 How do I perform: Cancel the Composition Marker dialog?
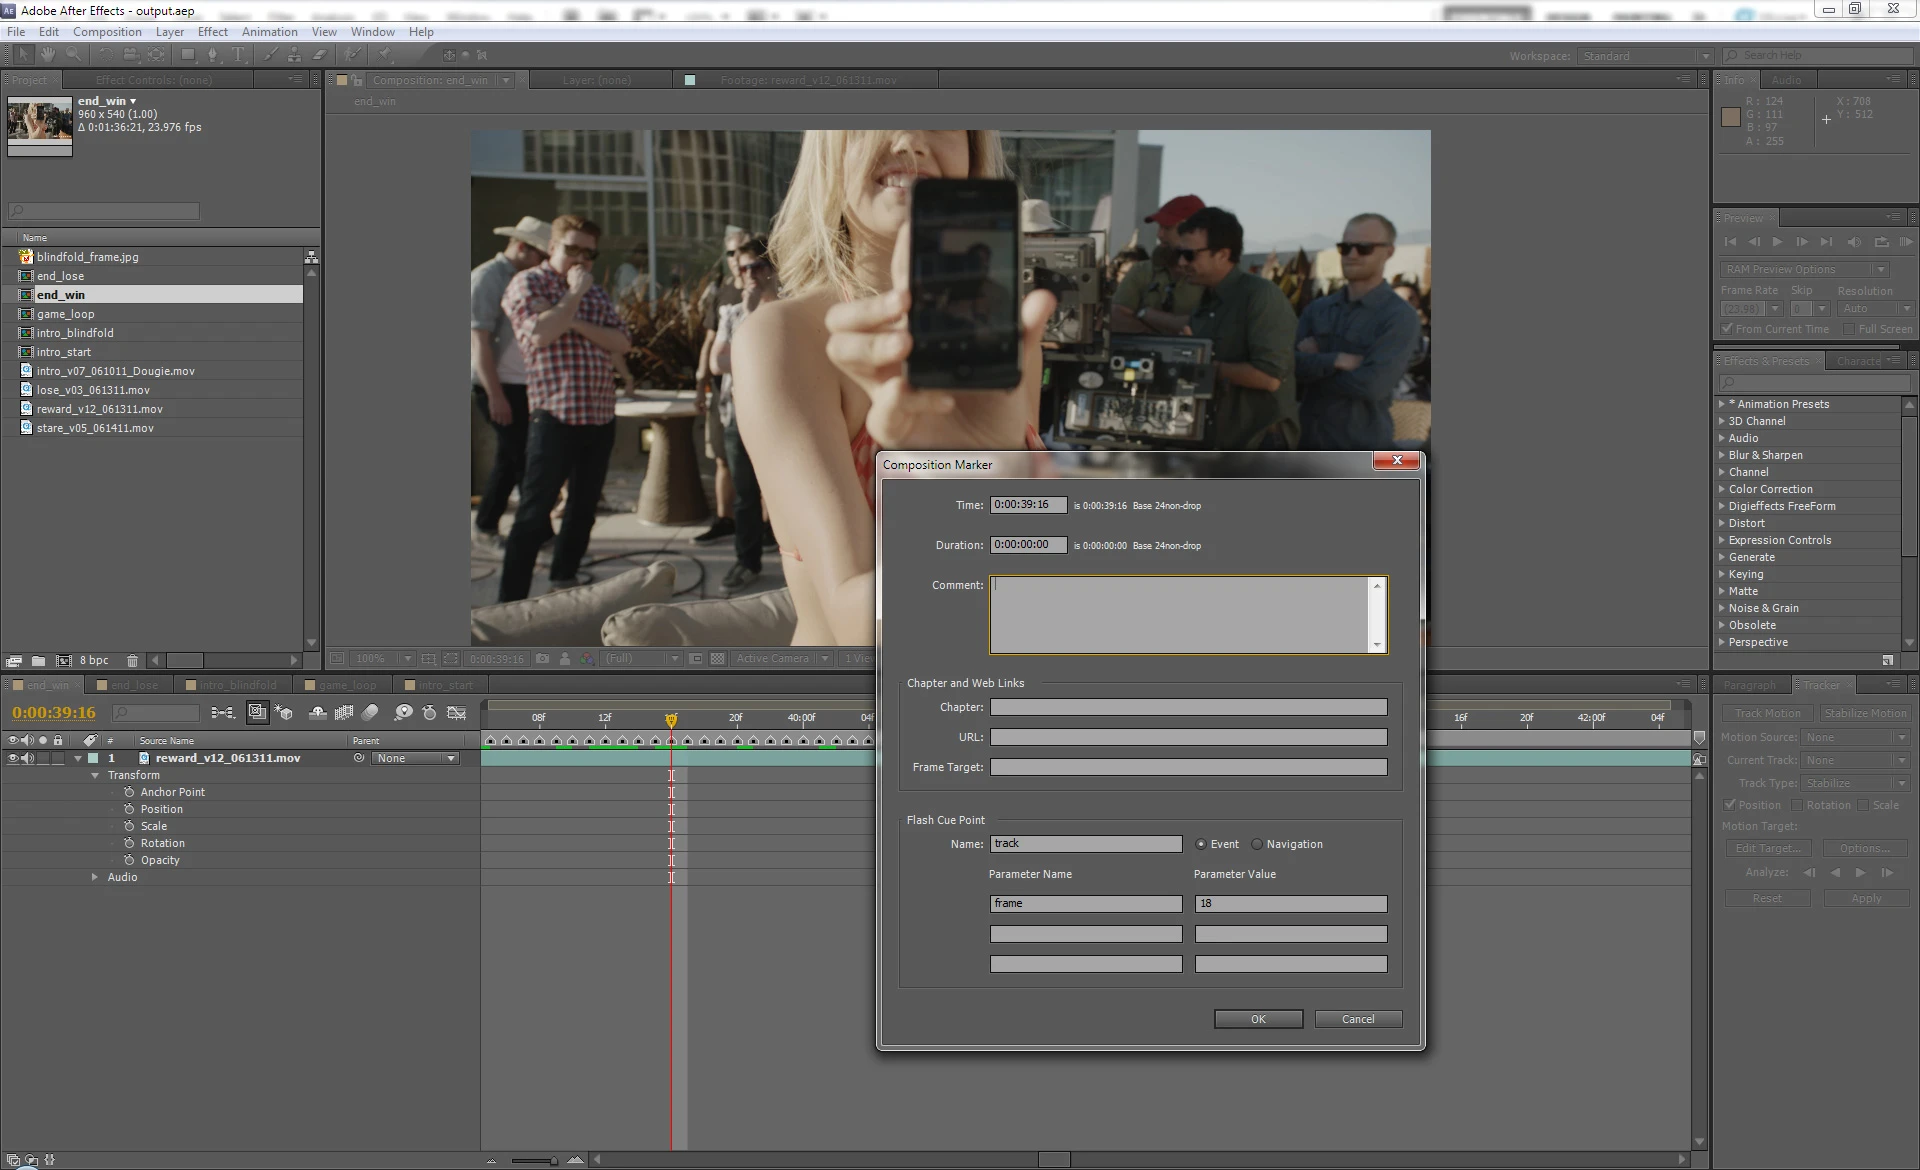(x=1358, y=1019)
